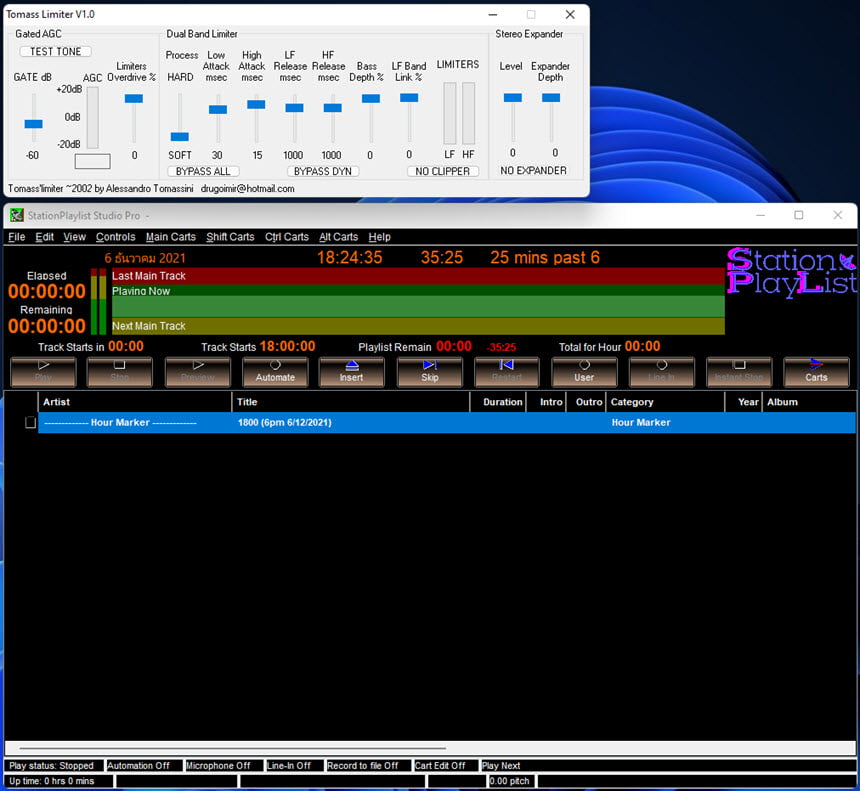Viewport: 860px width, 791px height.
Task: Click the Title column header
Action: [x=351, y=402]
